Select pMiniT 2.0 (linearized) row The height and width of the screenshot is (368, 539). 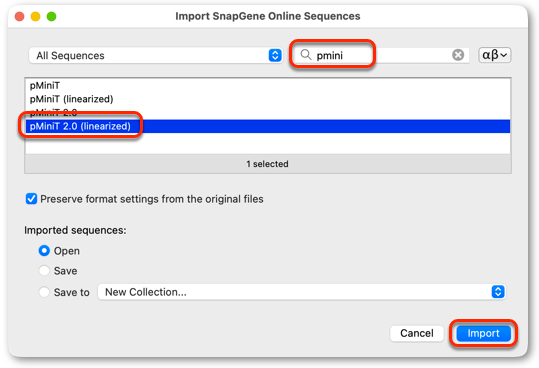click(268, 126)
